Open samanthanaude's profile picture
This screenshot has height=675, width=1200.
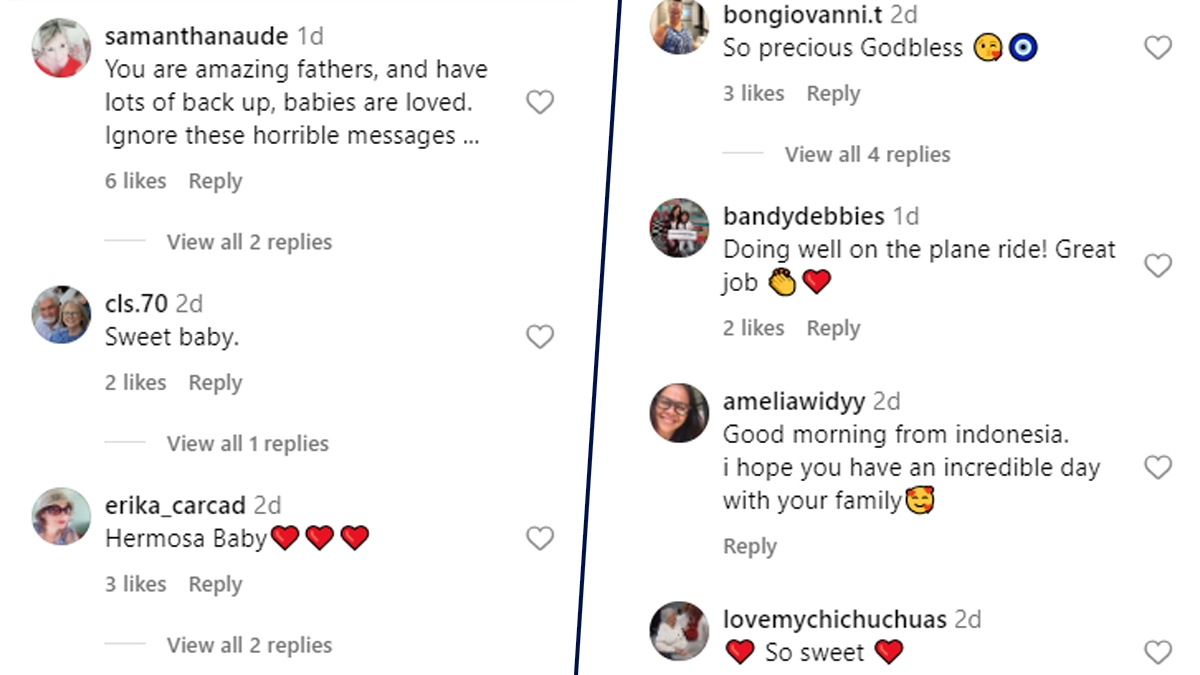[x=62, y=48]
